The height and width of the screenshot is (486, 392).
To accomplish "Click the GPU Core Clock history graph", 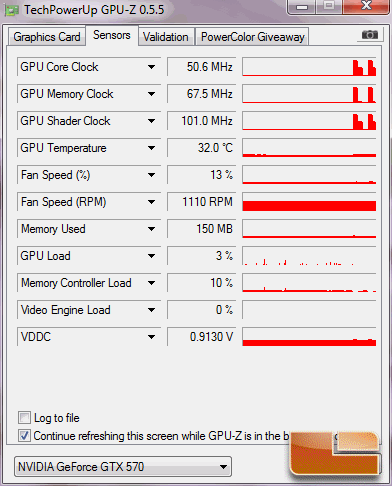I will pos(309,67).
